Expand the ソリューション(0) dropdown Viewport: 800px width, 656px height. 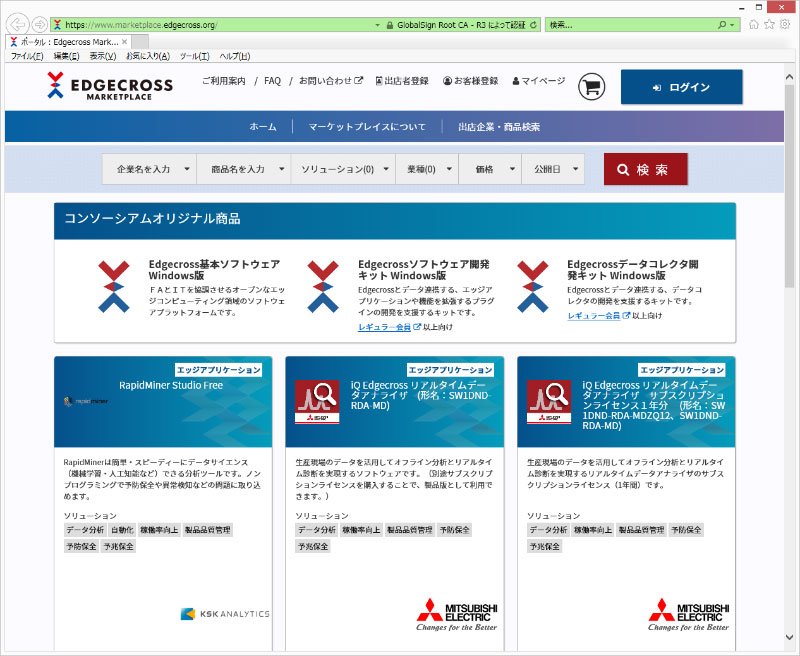click(x=343, y=169)
